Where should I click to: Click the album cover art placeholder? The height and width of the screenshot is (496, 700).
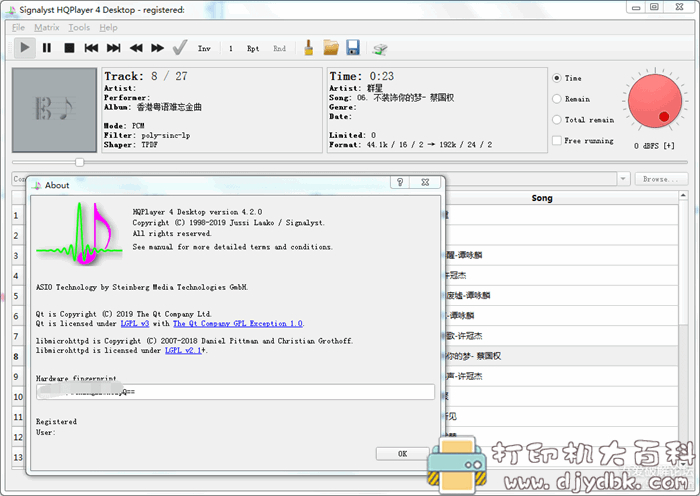click(x=54, y=110)
